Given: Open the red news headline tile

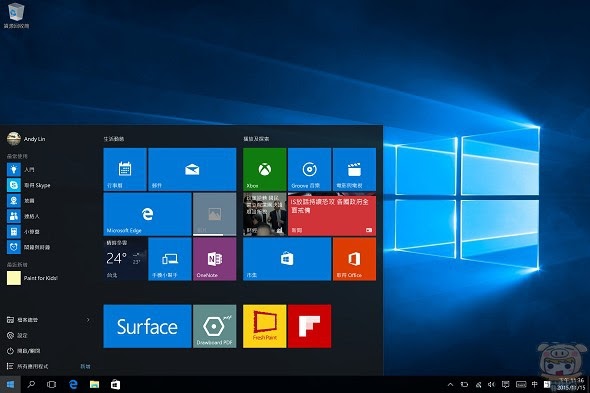Looking at the screenshot, I should pos(331,214).
